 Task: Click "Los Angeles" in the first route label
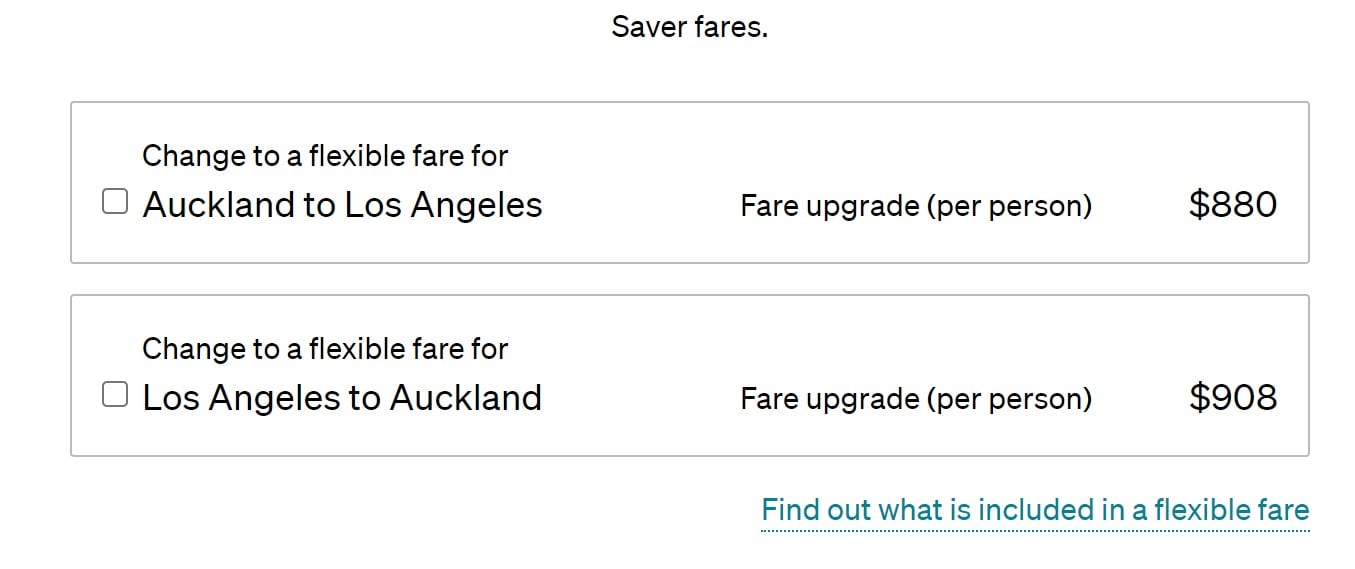(x=443, y=205)
